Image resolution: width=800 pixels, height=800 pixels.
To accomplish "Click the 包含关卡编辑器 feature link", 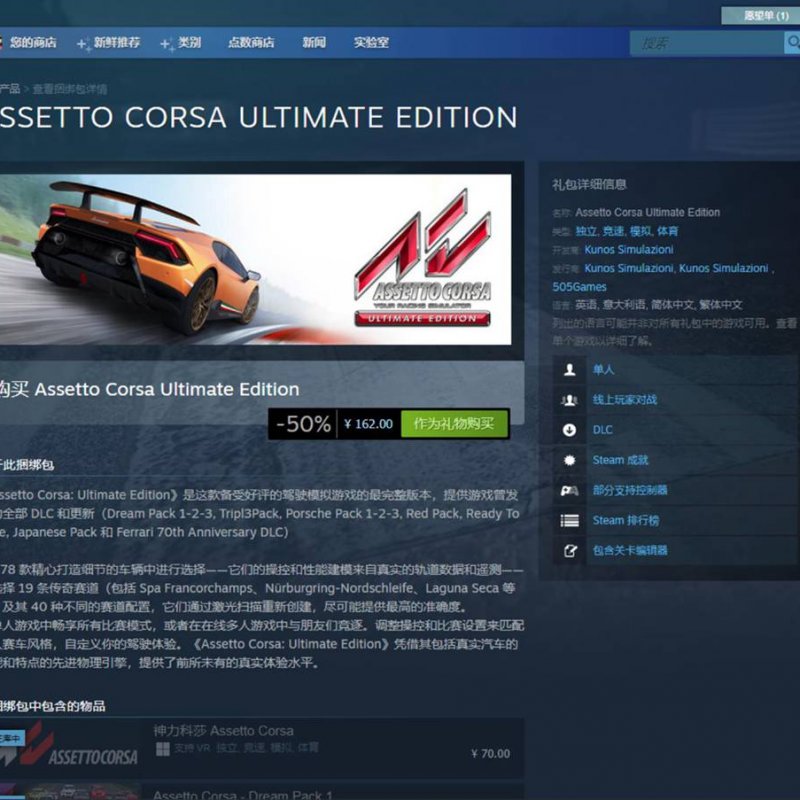I will [630, 551].
